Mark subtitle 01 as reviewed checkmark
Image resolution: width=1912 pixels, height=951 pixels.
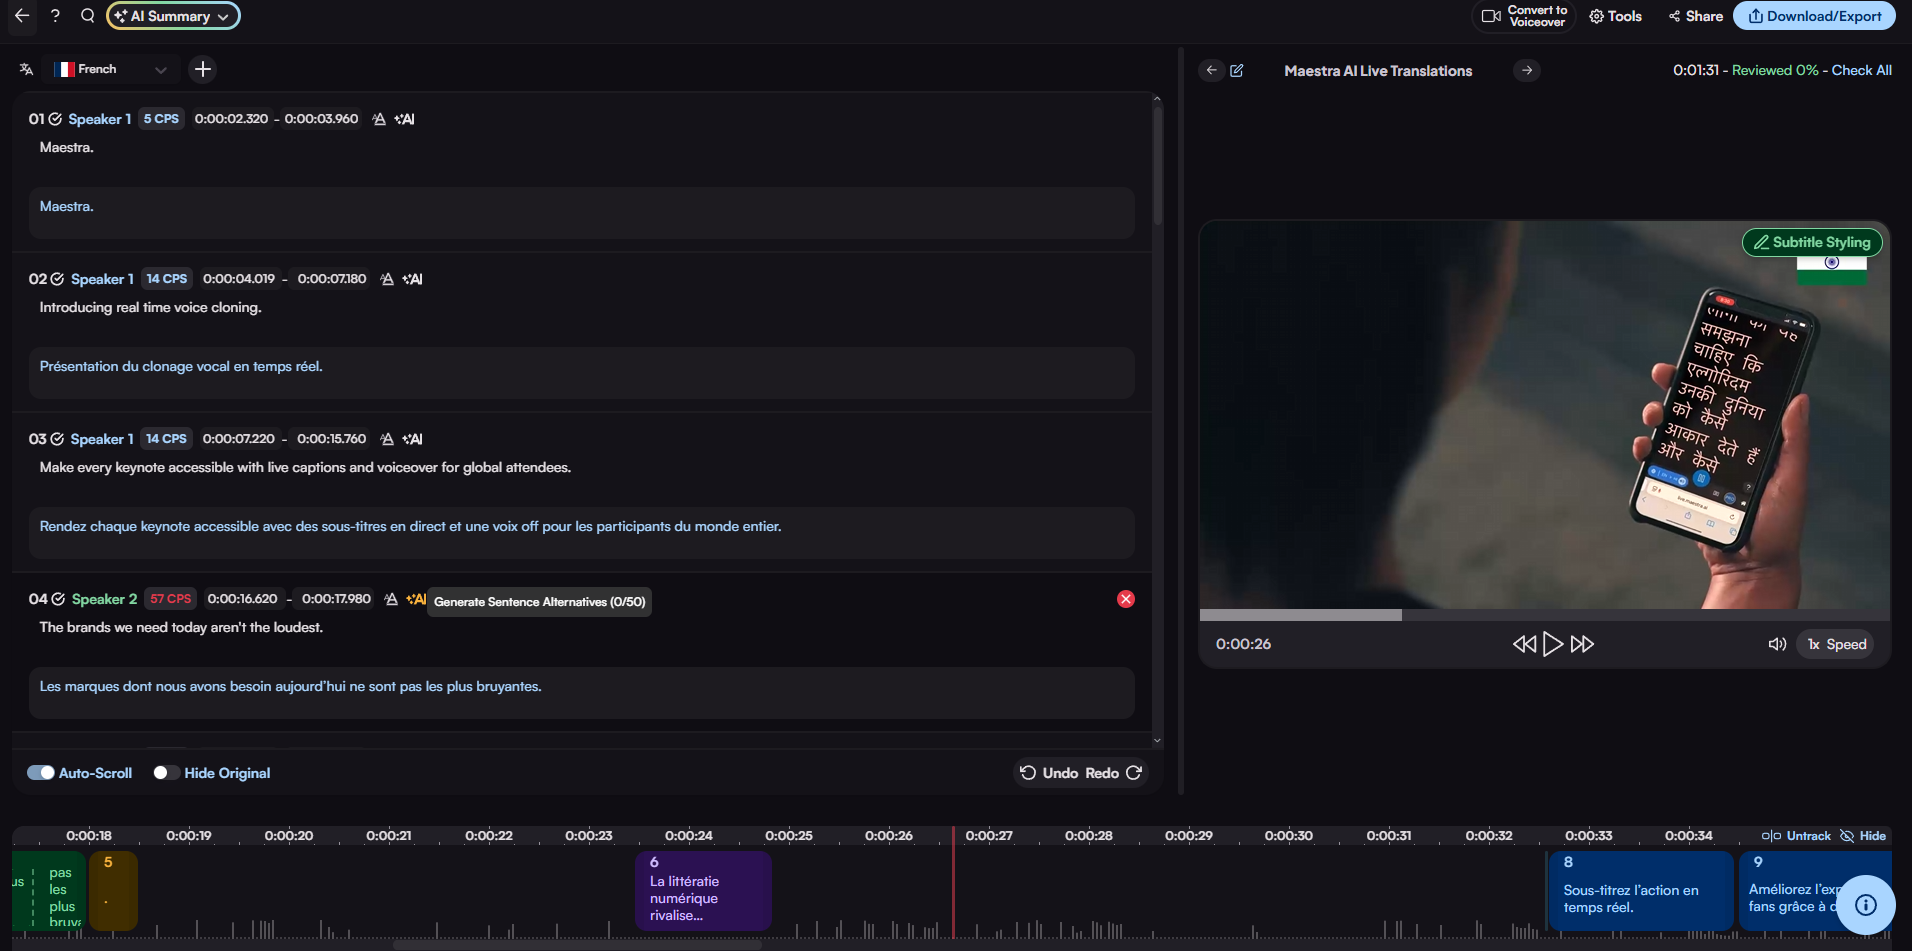(x=56, y=119)
